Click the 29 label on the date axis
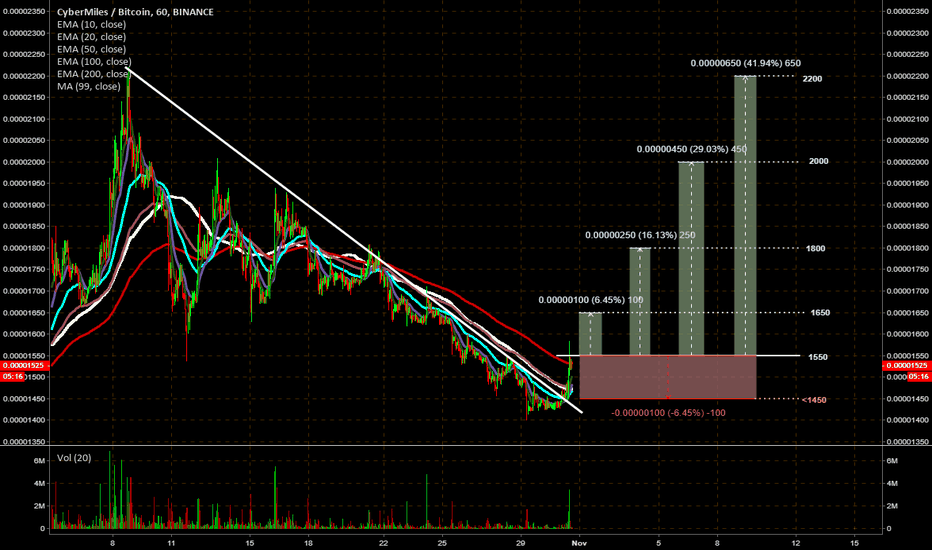Image resolution: width=932 pixels, height=550 pixels. point(521,543)
